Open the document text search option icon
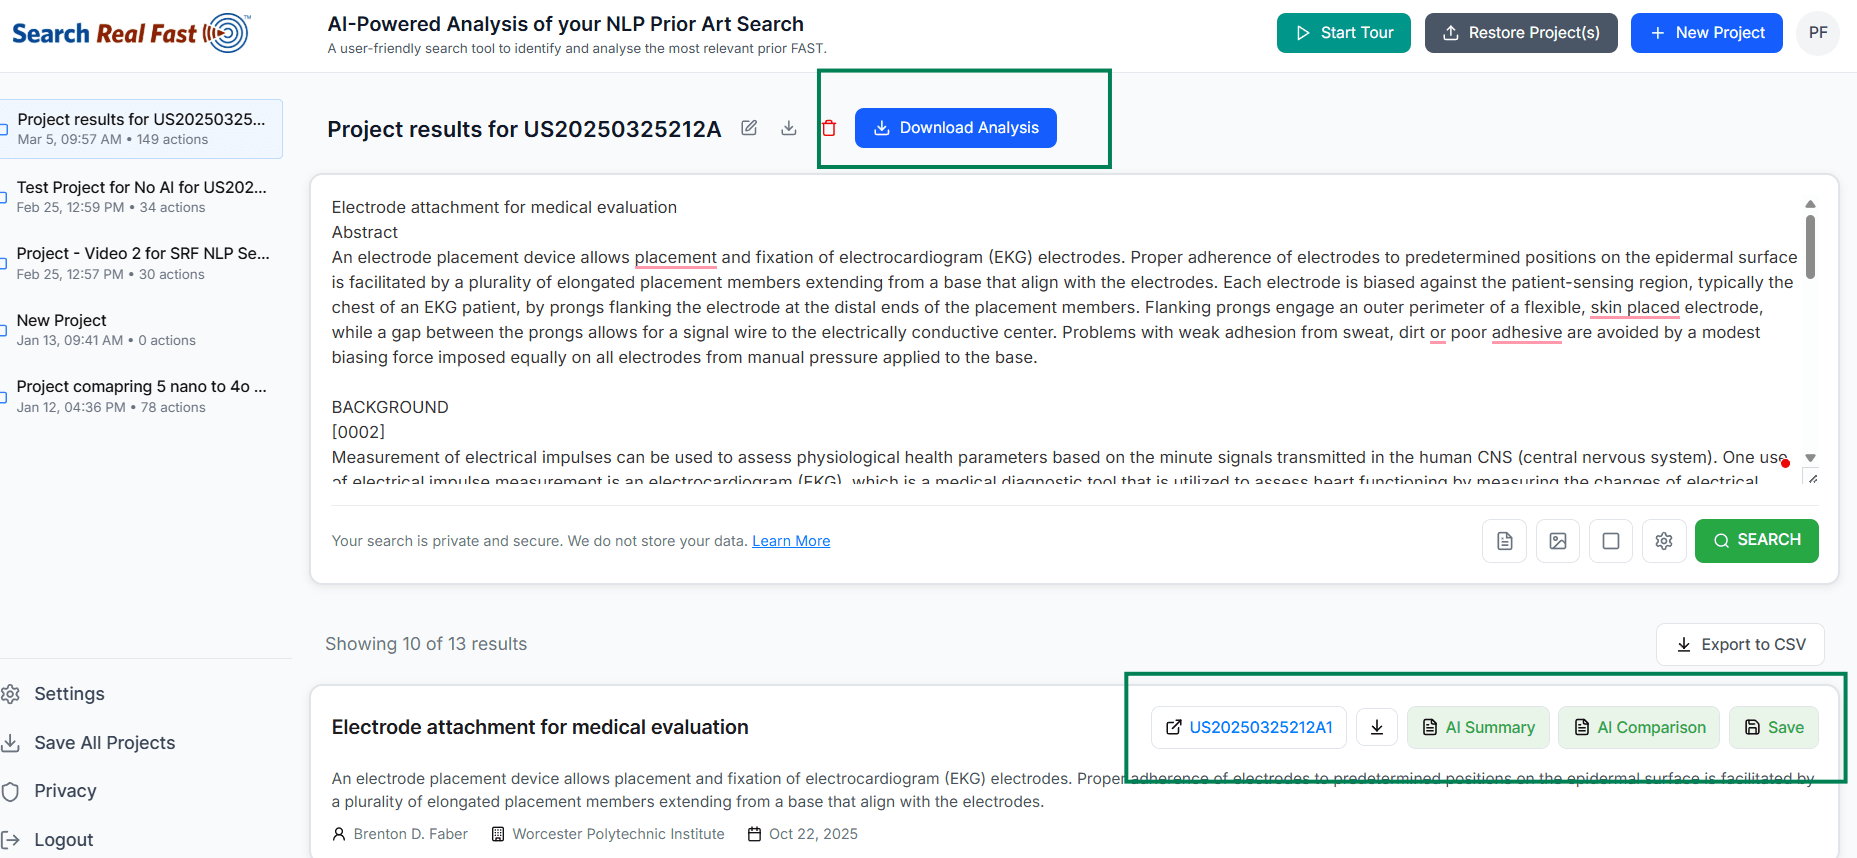 (x=1504, y=540)
